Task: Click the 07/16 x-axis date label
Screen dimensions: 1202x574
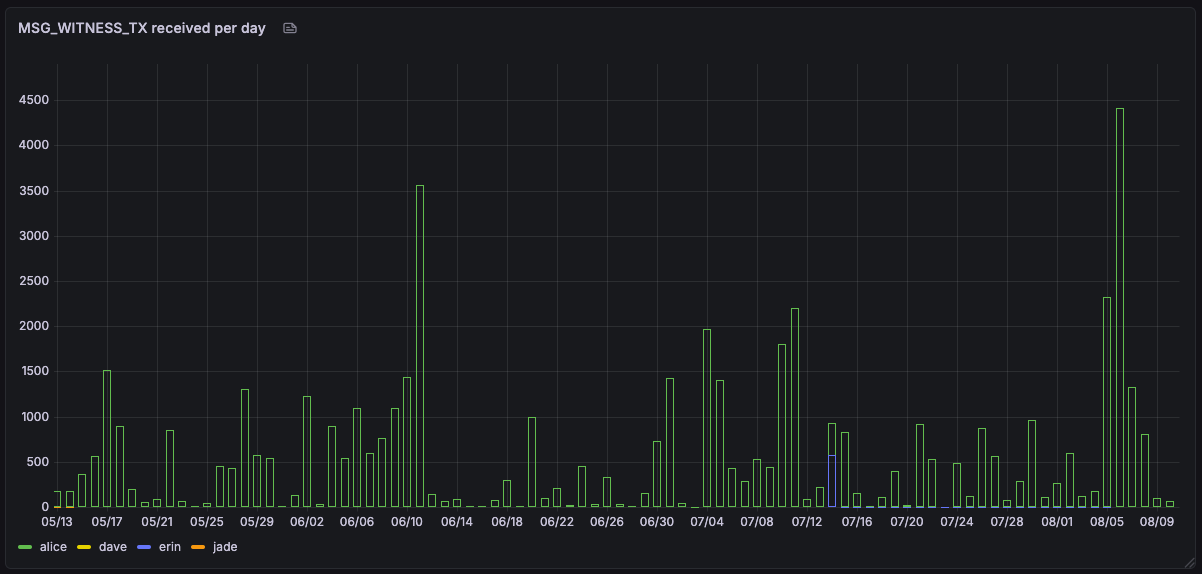Action: (857, 521)
